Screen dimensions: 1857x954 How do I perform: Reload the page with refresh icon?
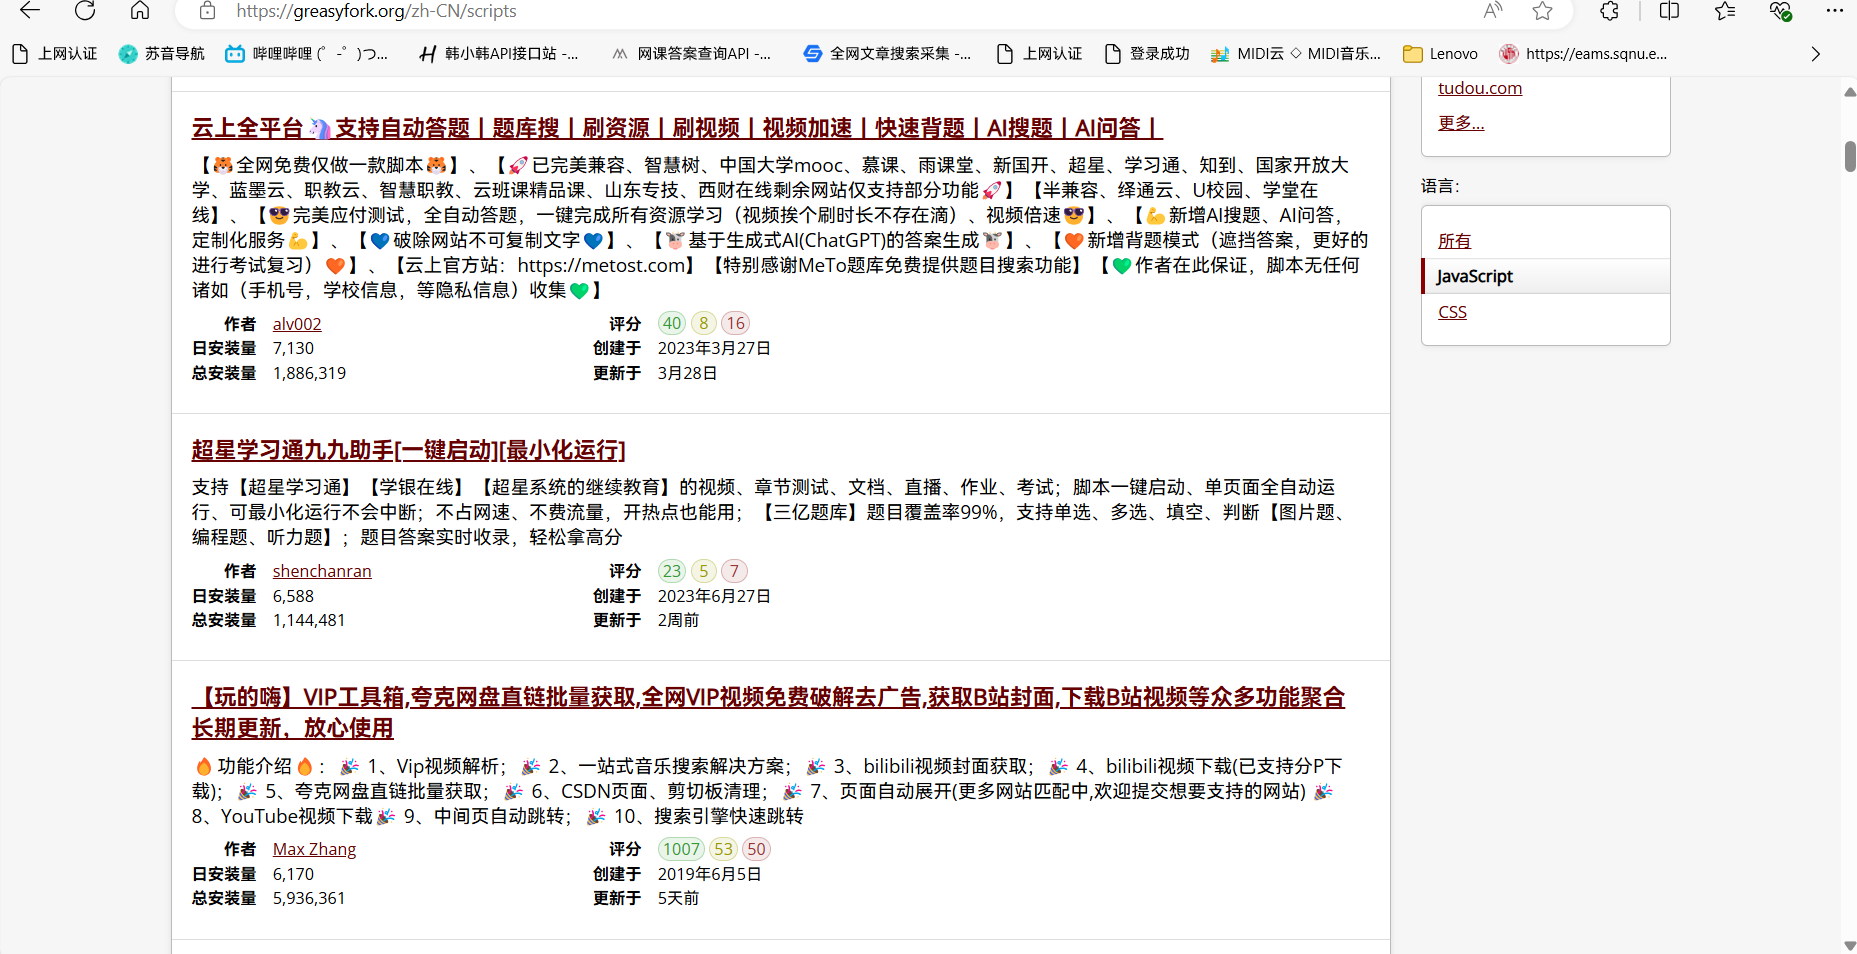(x=85, y=11)
